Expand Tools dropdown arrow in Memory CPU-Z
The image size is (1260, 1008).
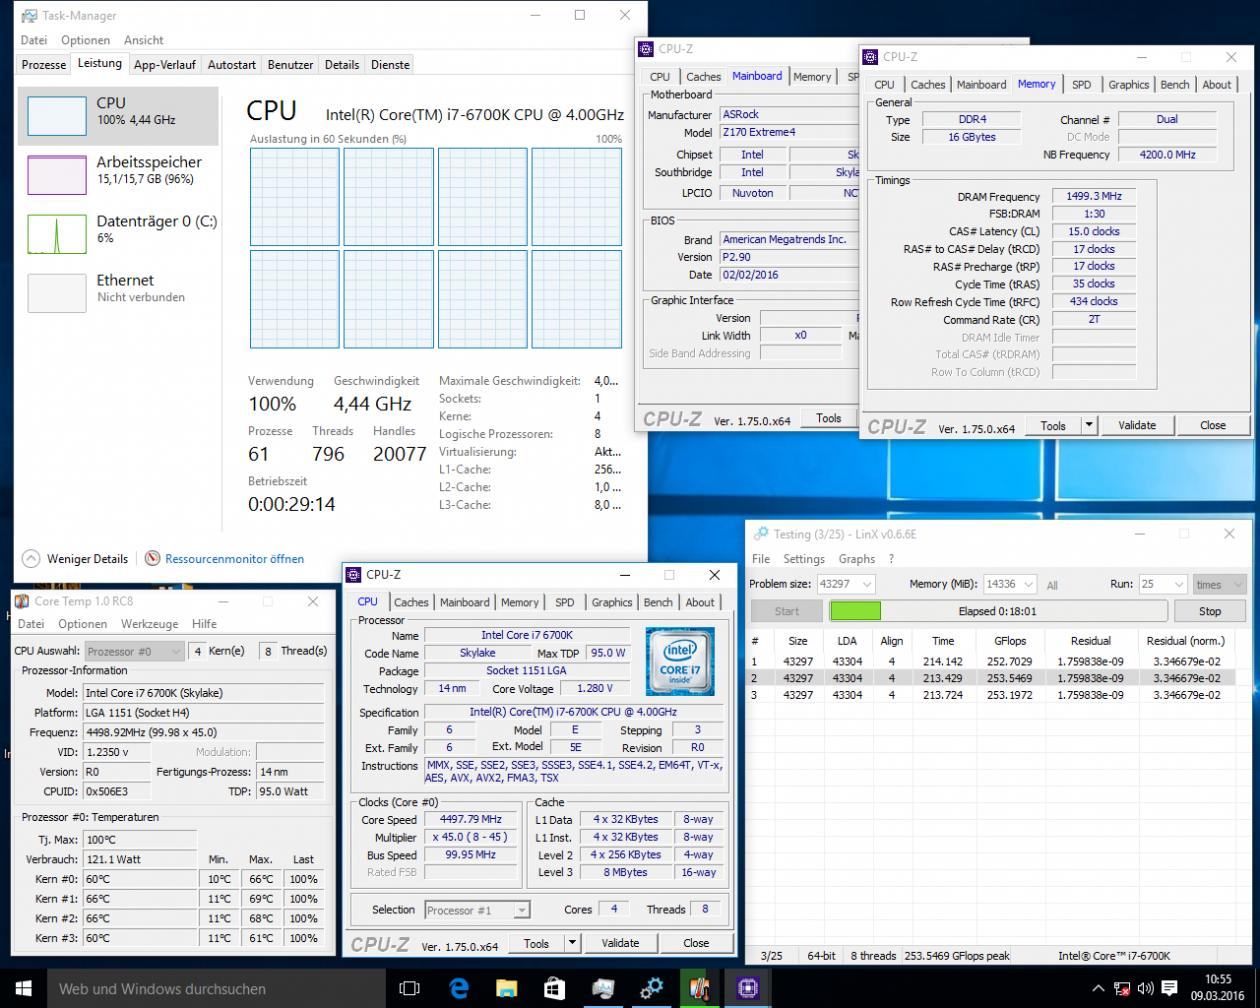(x=1089, y=425)
